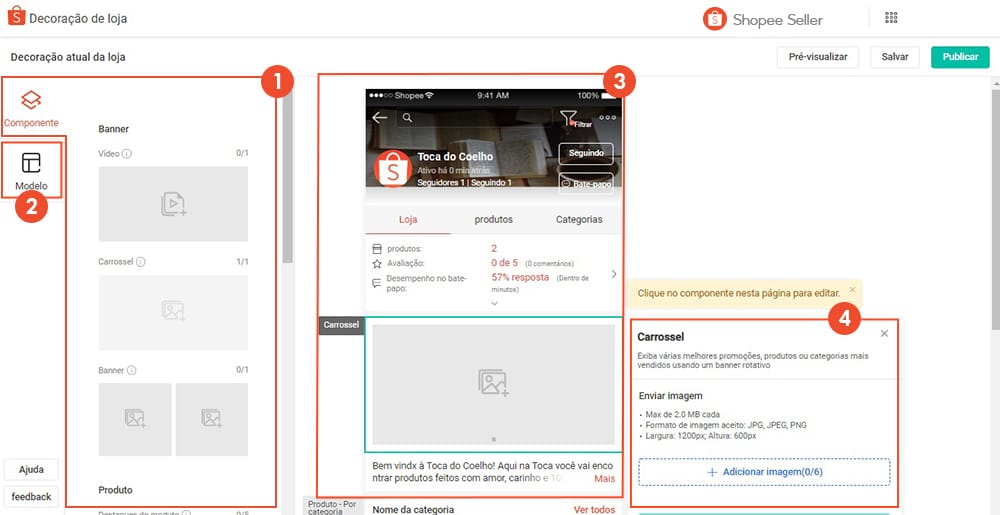Expand store description with Mais
1000x515 pixels.
click(605, 478)
